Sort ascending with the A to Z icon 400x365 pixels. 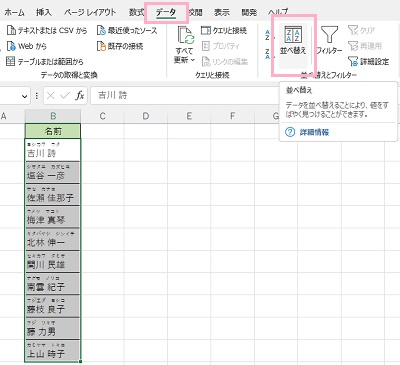267,35
